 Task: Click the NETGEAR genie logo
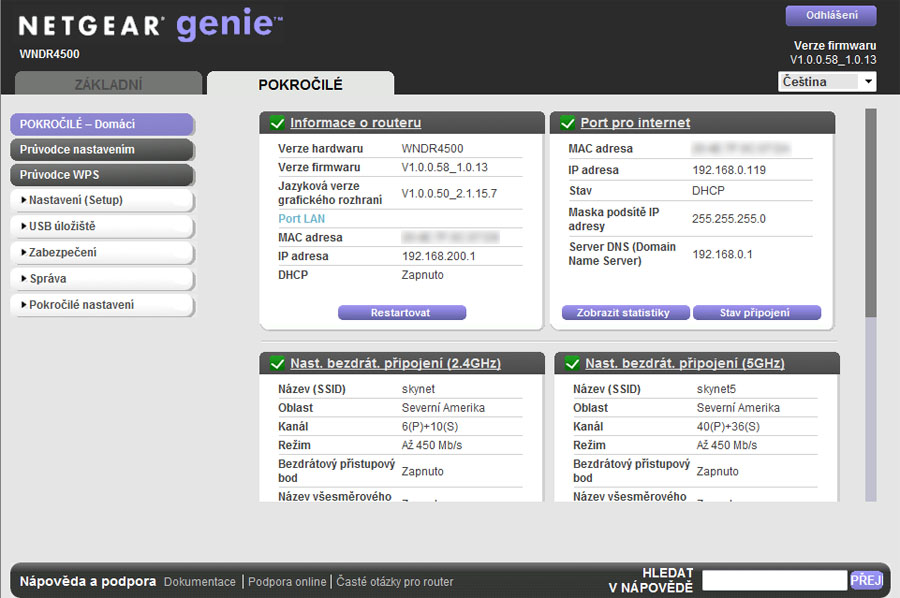[x=150, y=25]
